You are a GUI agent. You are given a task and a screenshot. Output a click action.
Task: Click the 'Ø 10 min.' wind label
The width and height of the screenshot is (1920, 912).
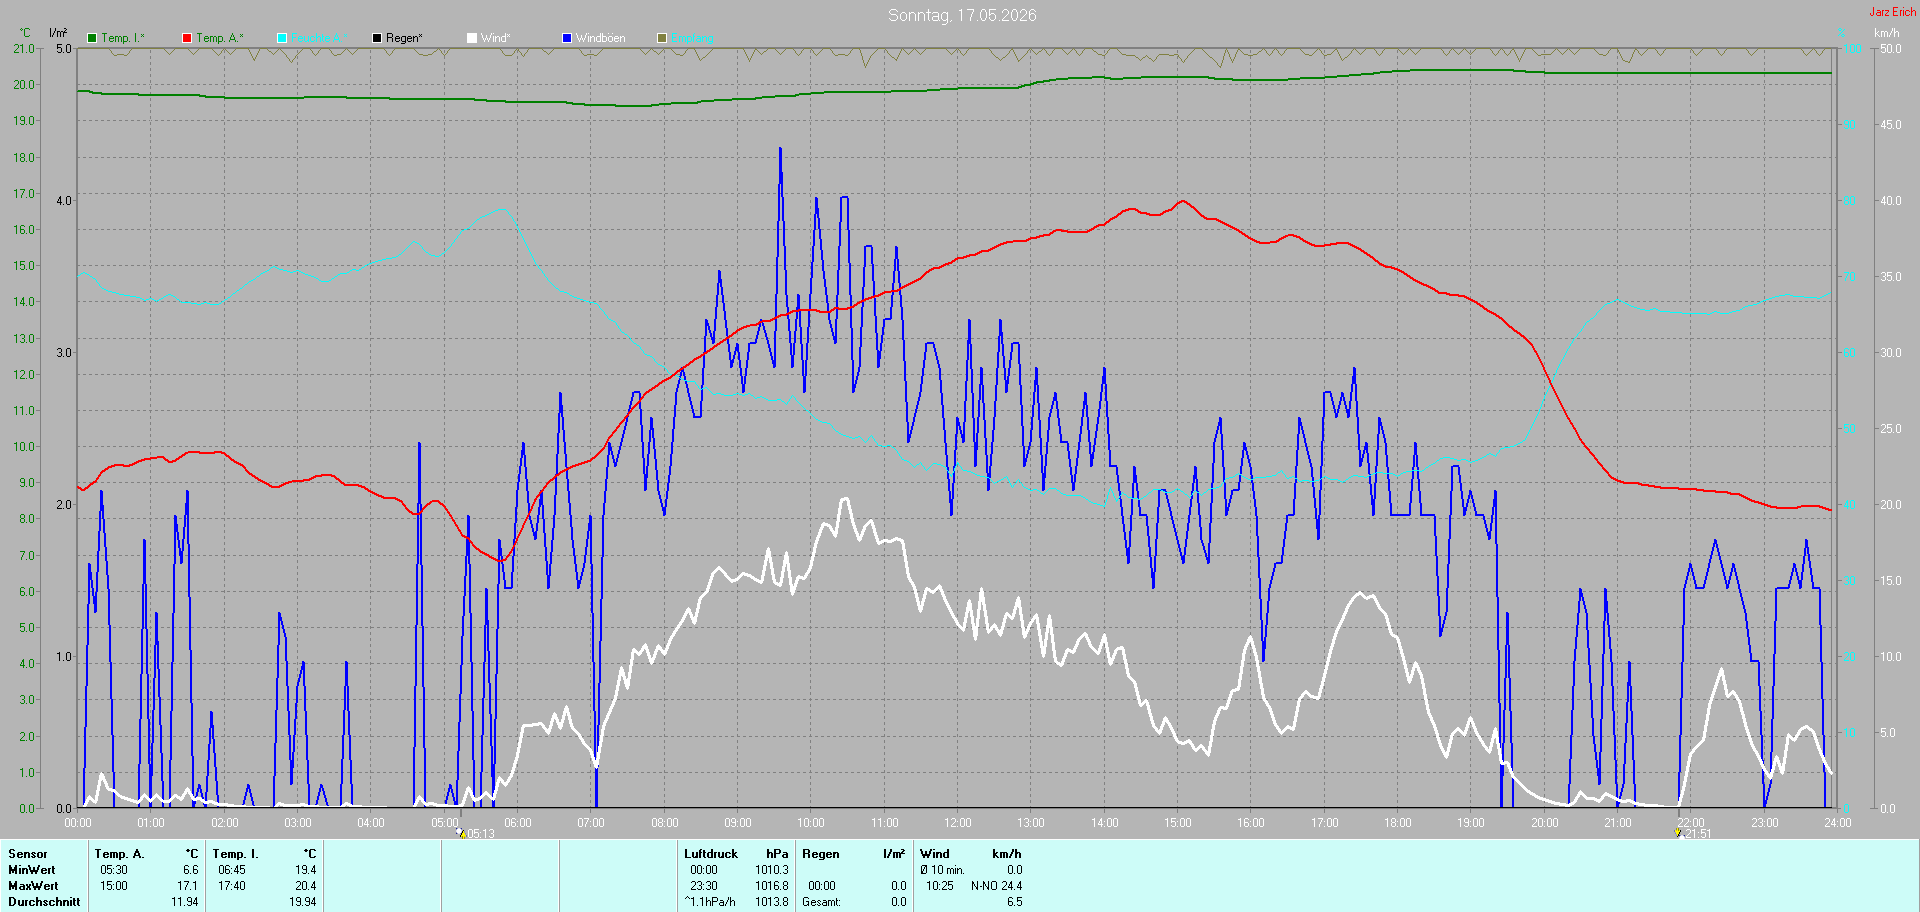(943, 870)
